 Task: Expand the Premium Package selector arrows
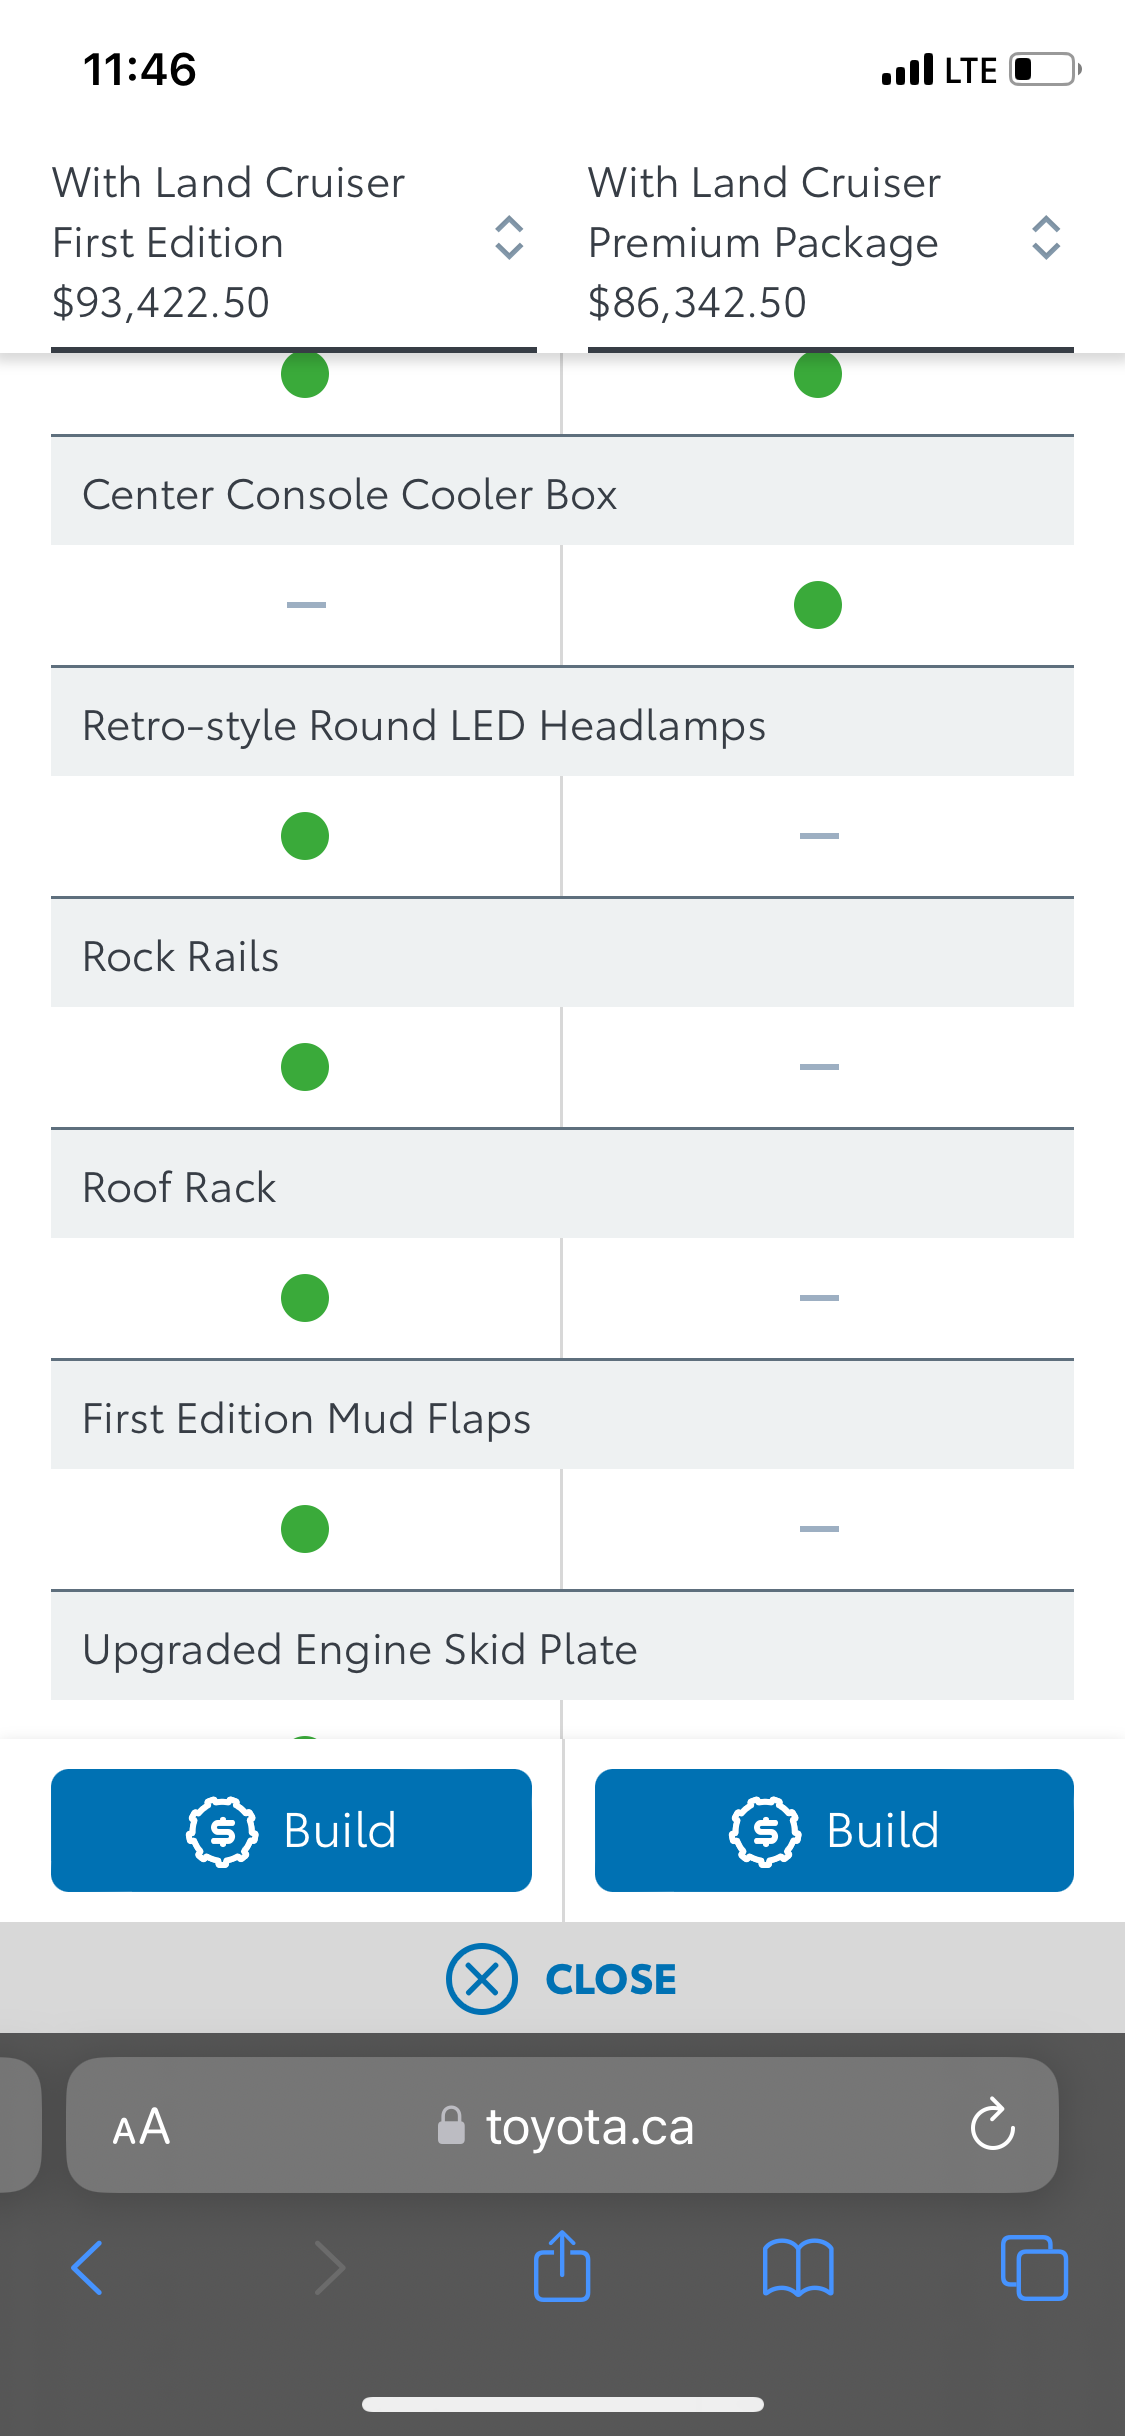click(x=1046, y=238)
